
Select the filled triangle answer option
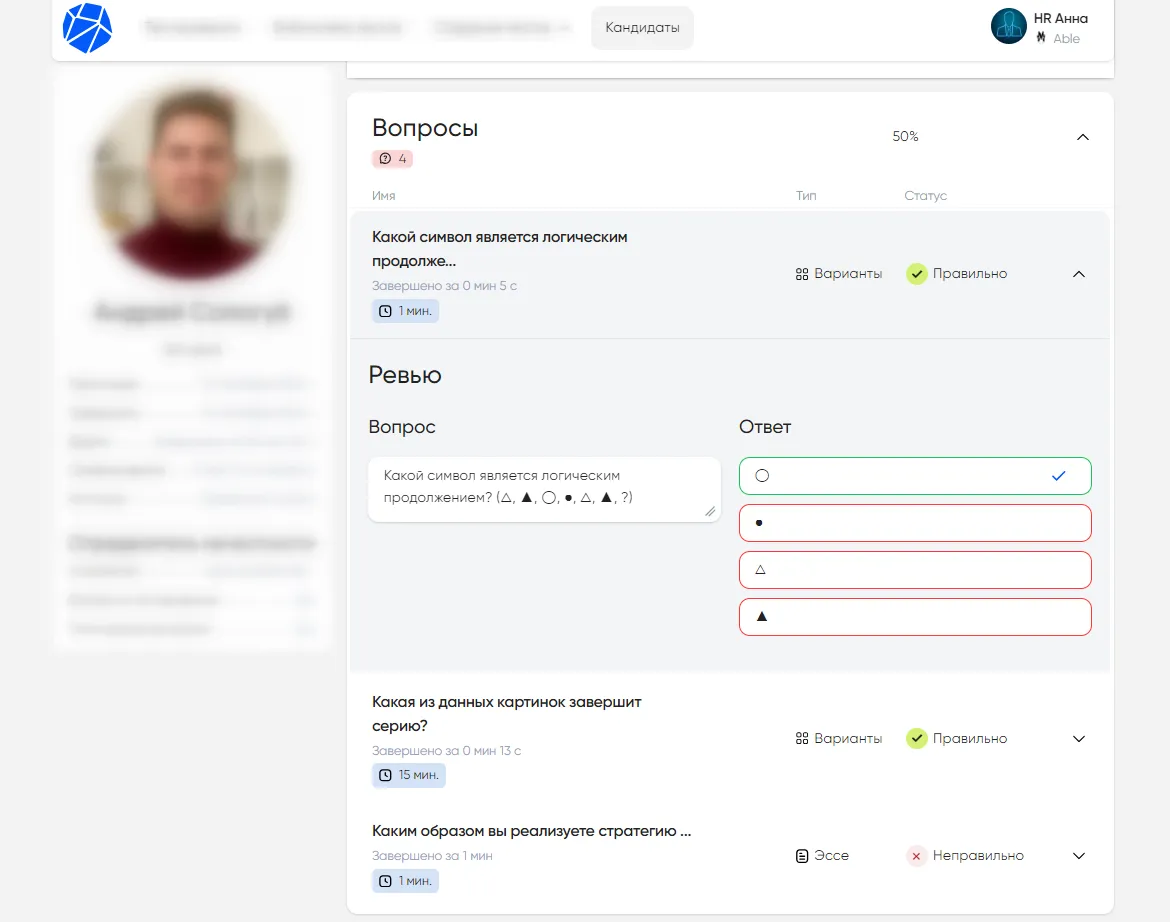(914, 617)
